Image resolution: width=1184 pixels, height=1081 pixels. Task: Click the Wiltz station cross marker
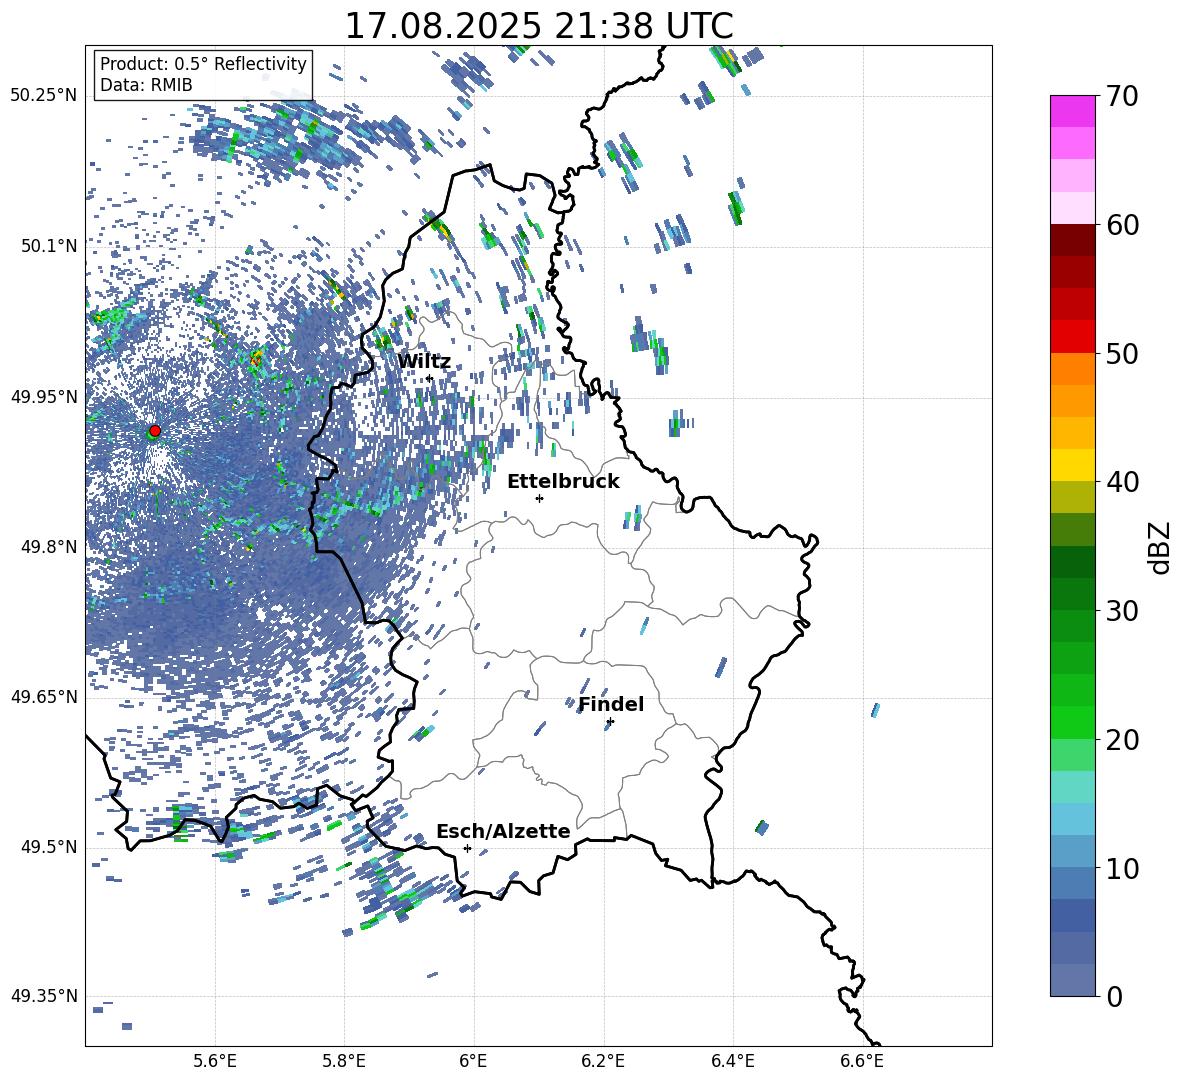(430, 379)
